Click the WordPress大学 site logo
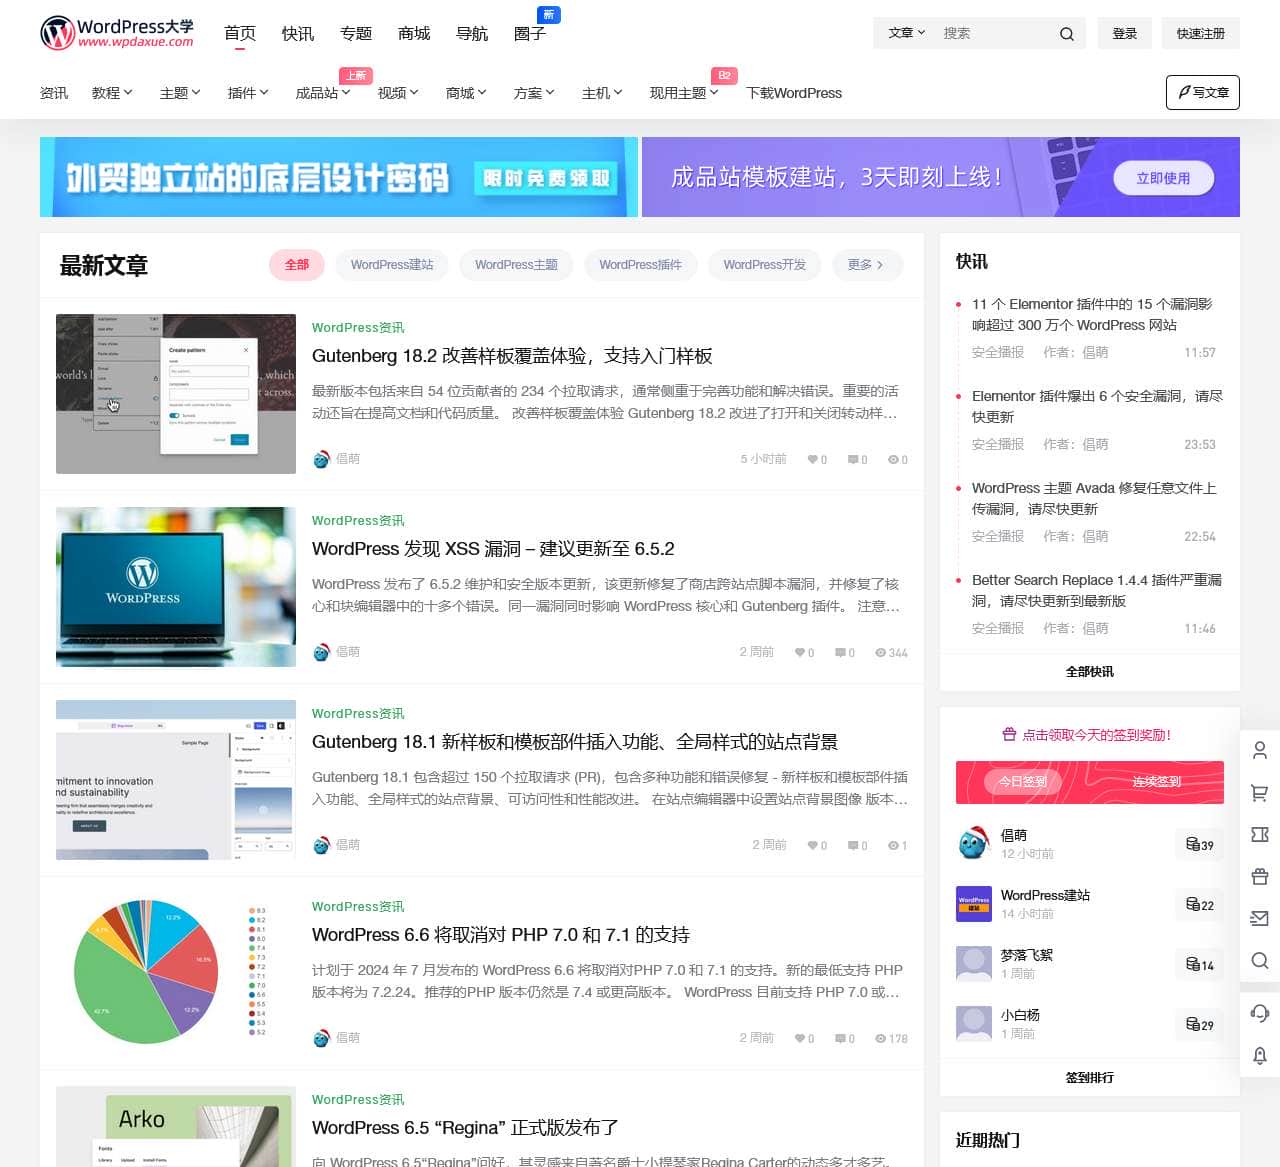Image resolution: width=1280 pixels, height=1167 pixels. 117,33
